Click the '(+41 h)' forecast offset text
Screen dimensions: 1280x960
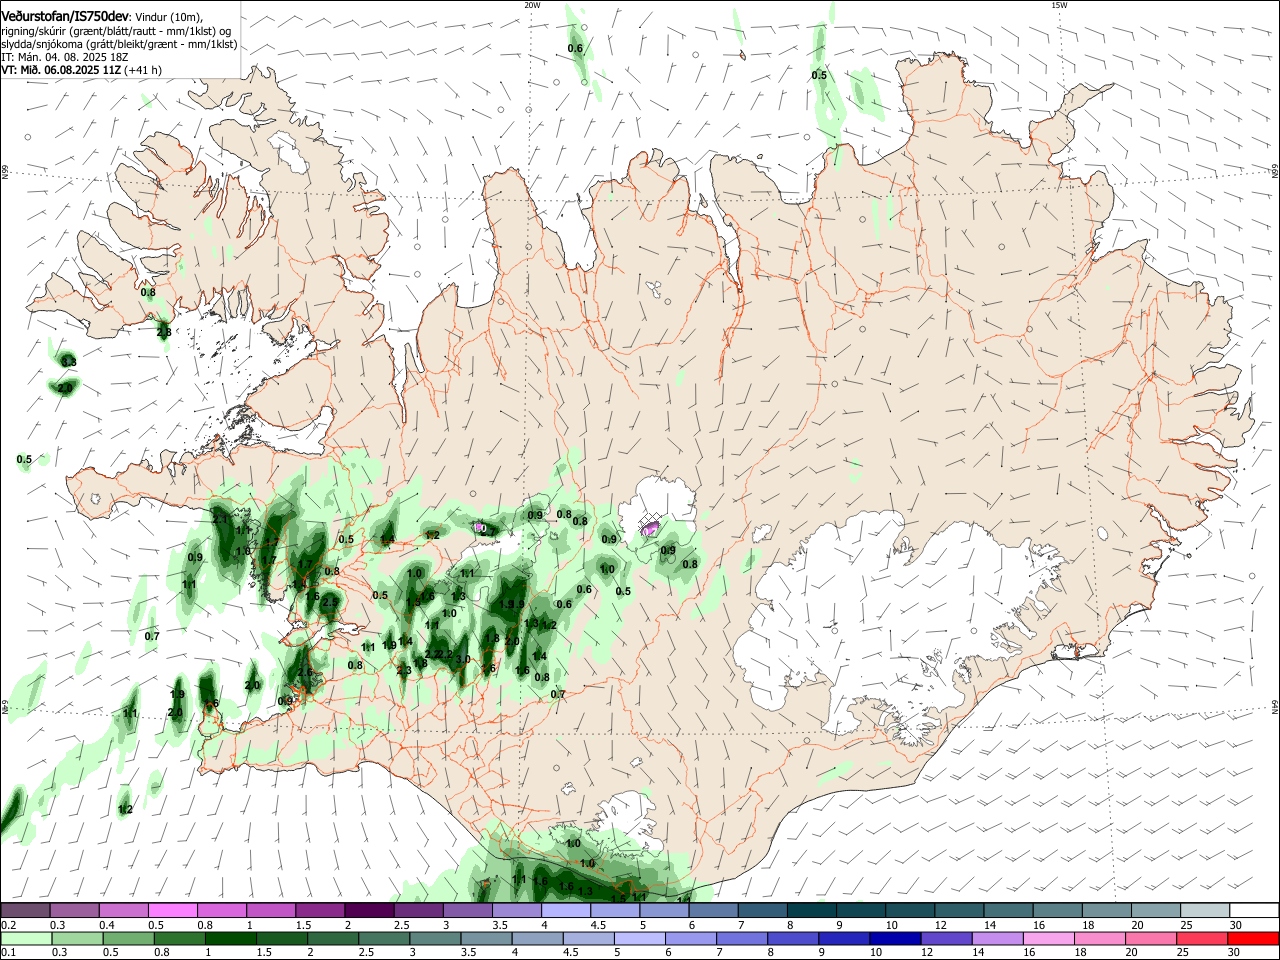coord(143,70)
